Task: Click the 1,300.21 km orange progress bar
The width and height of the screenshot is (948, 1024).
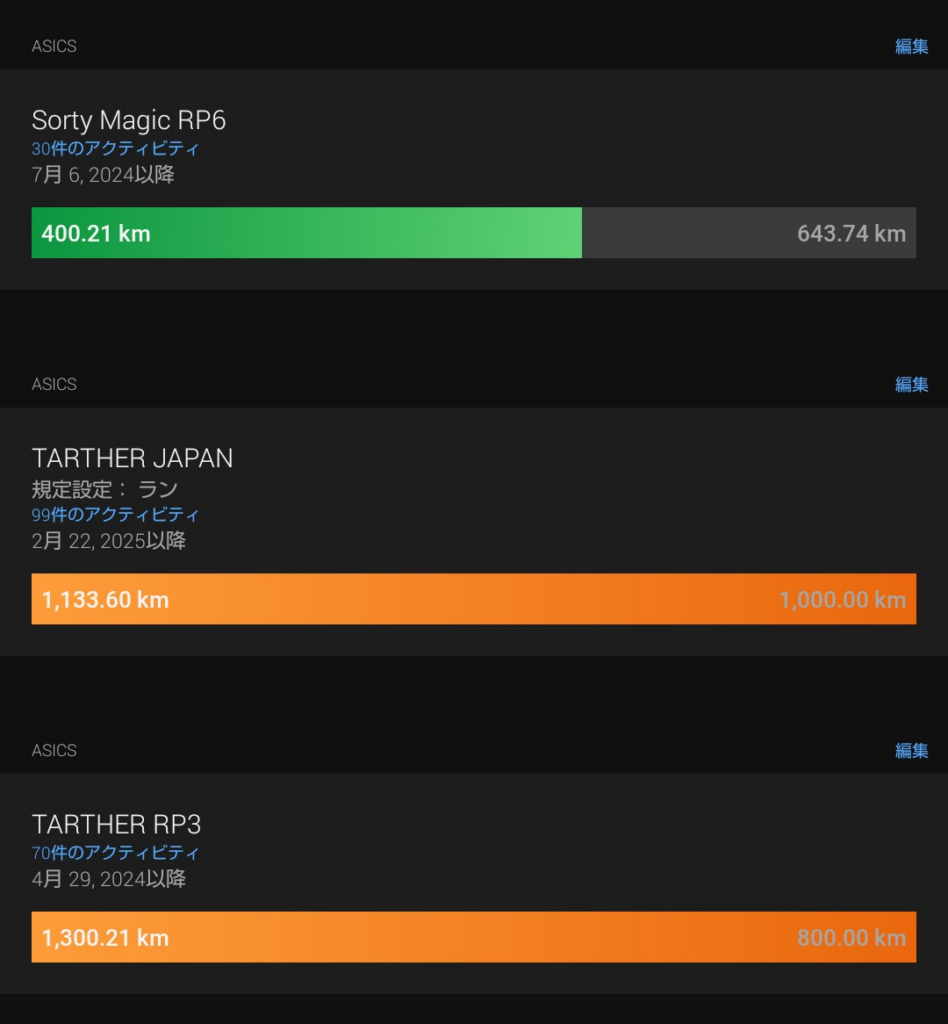Action: tap(473, 937)
